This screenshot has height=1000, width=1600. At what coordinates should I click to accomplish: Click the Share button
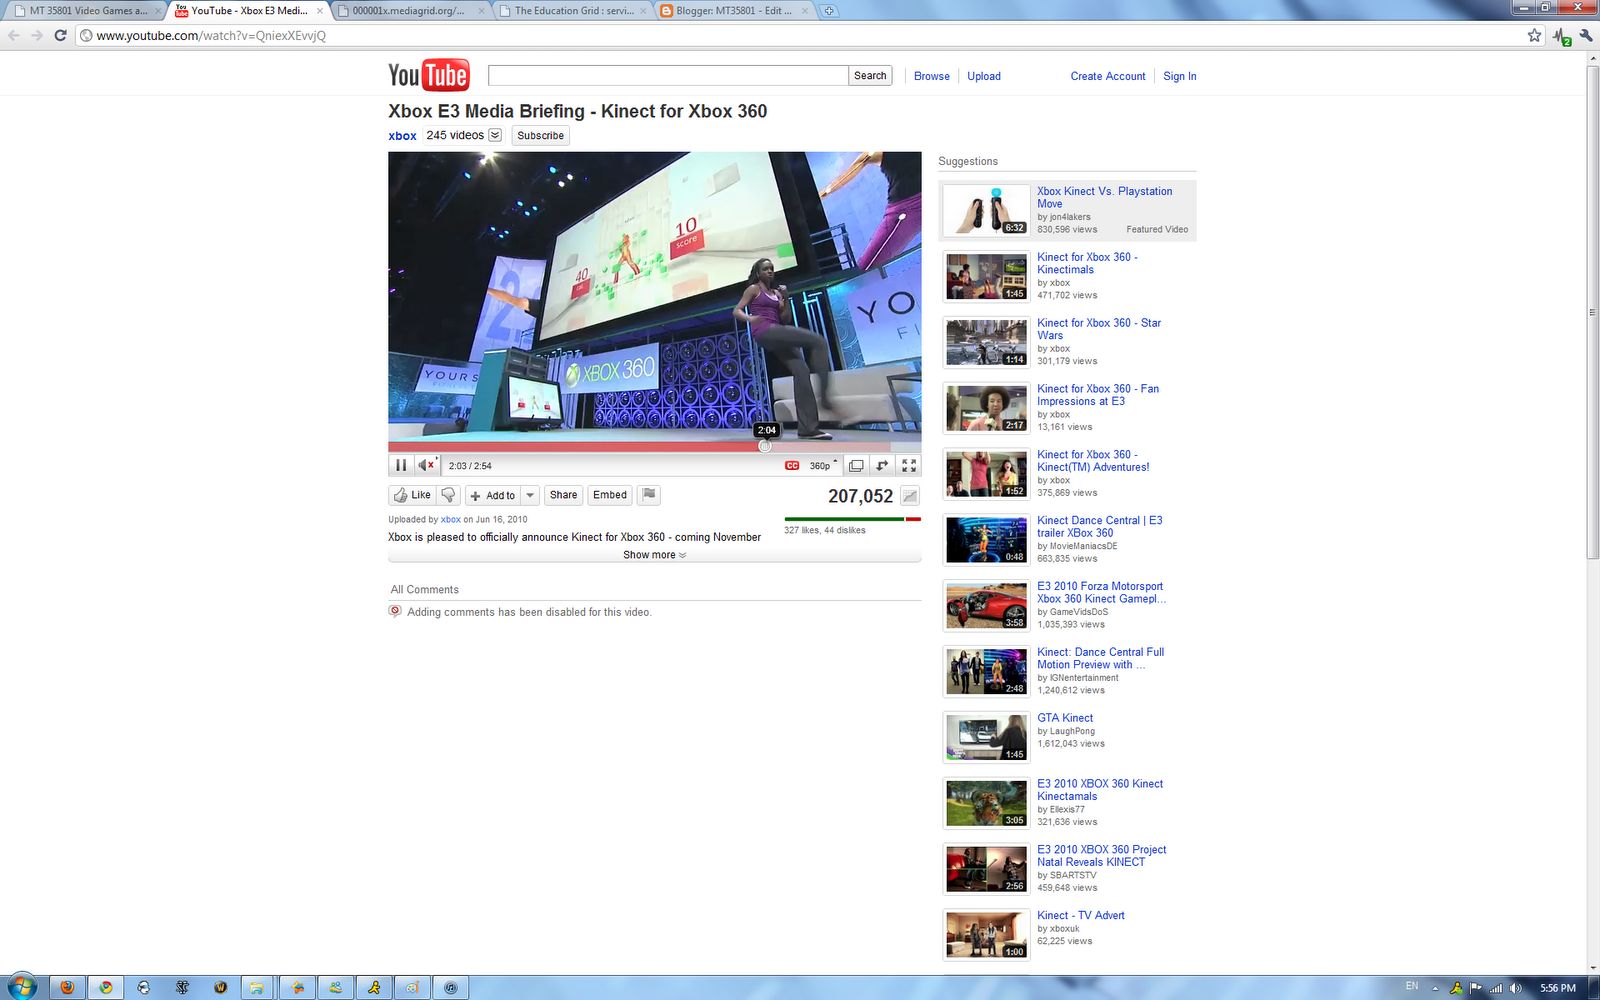click(x=564, y=495)
